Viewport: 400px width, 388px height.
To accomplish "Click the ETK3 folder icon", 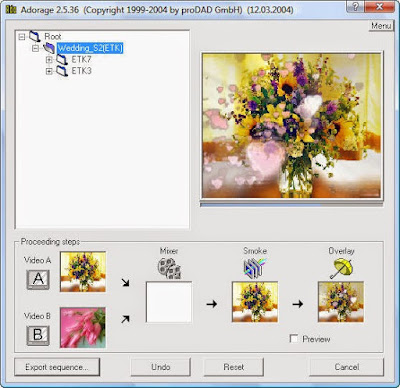I will (62, 71).
